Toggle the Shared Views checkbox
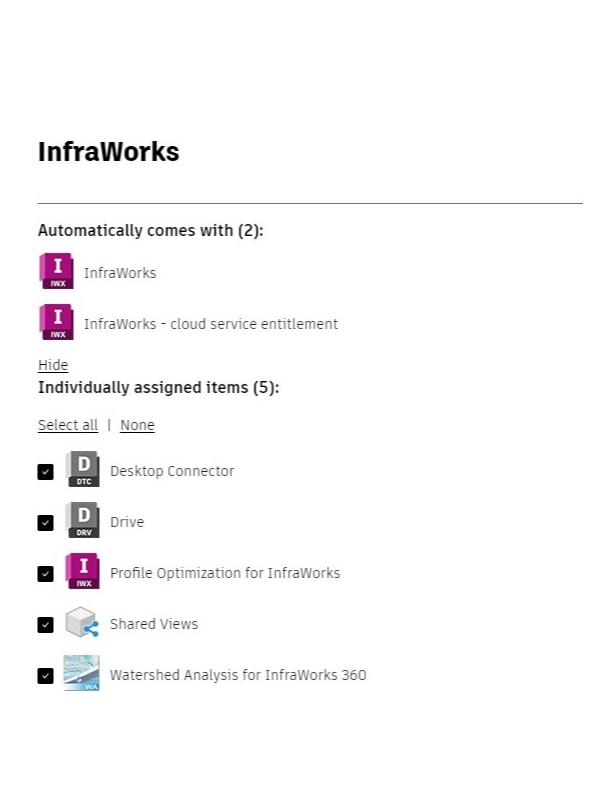The height and width of the screenshot is (802, 601). 45,624
